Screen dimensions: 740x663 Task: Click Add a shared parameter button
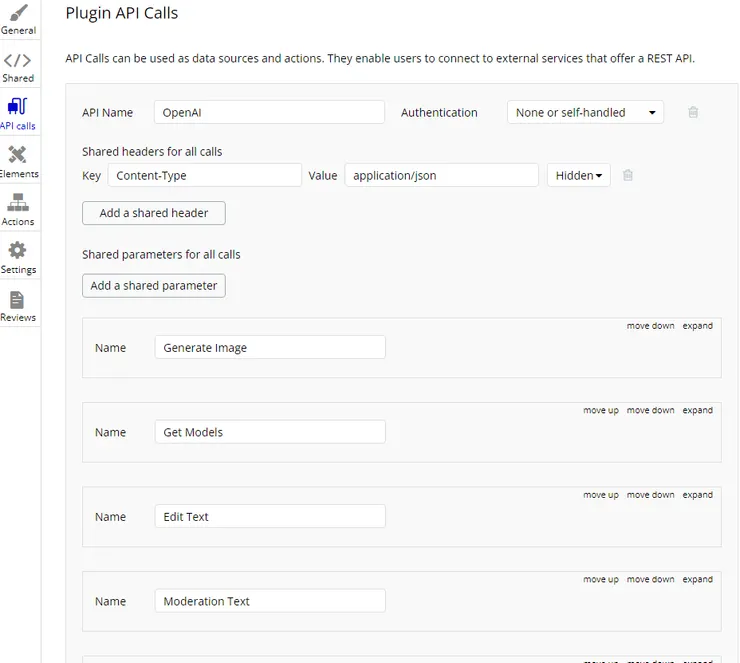[x=154, y=286]
